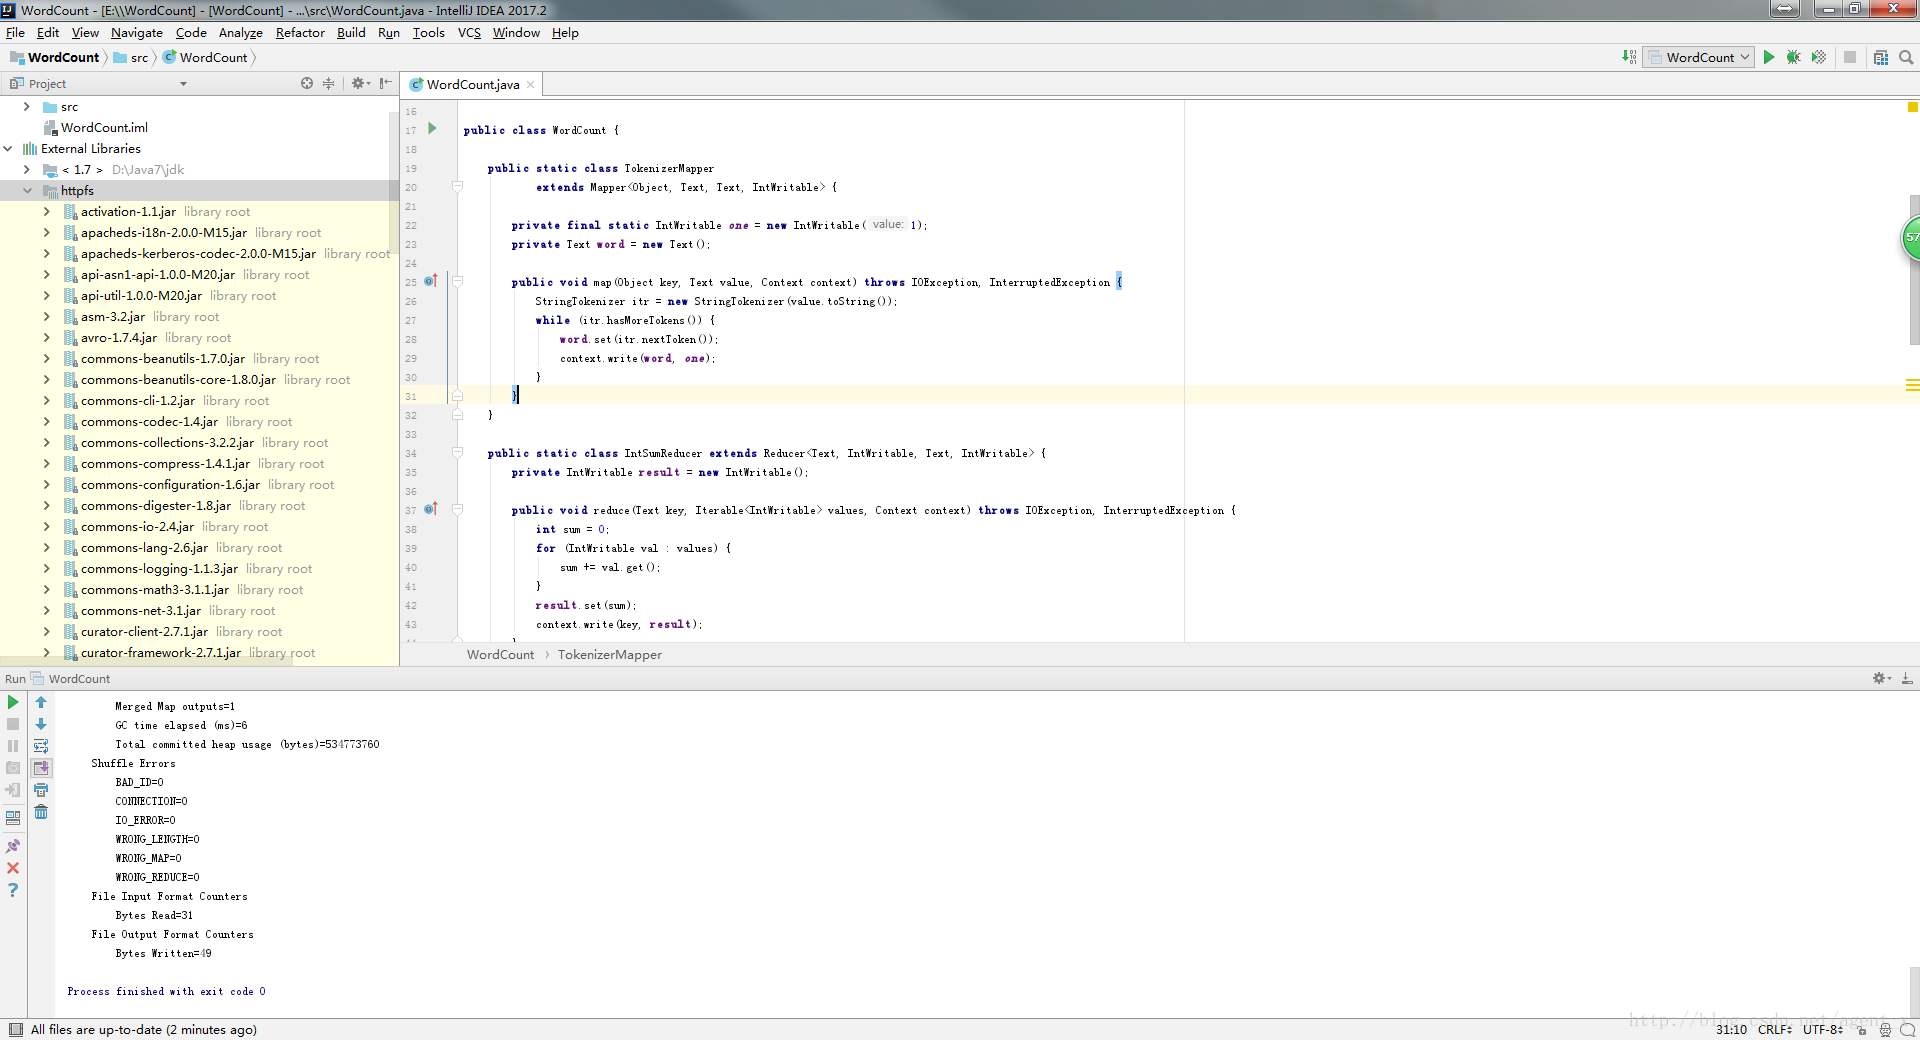Click WordCount in the editor breadcrumb

click(x=500, y=654)
